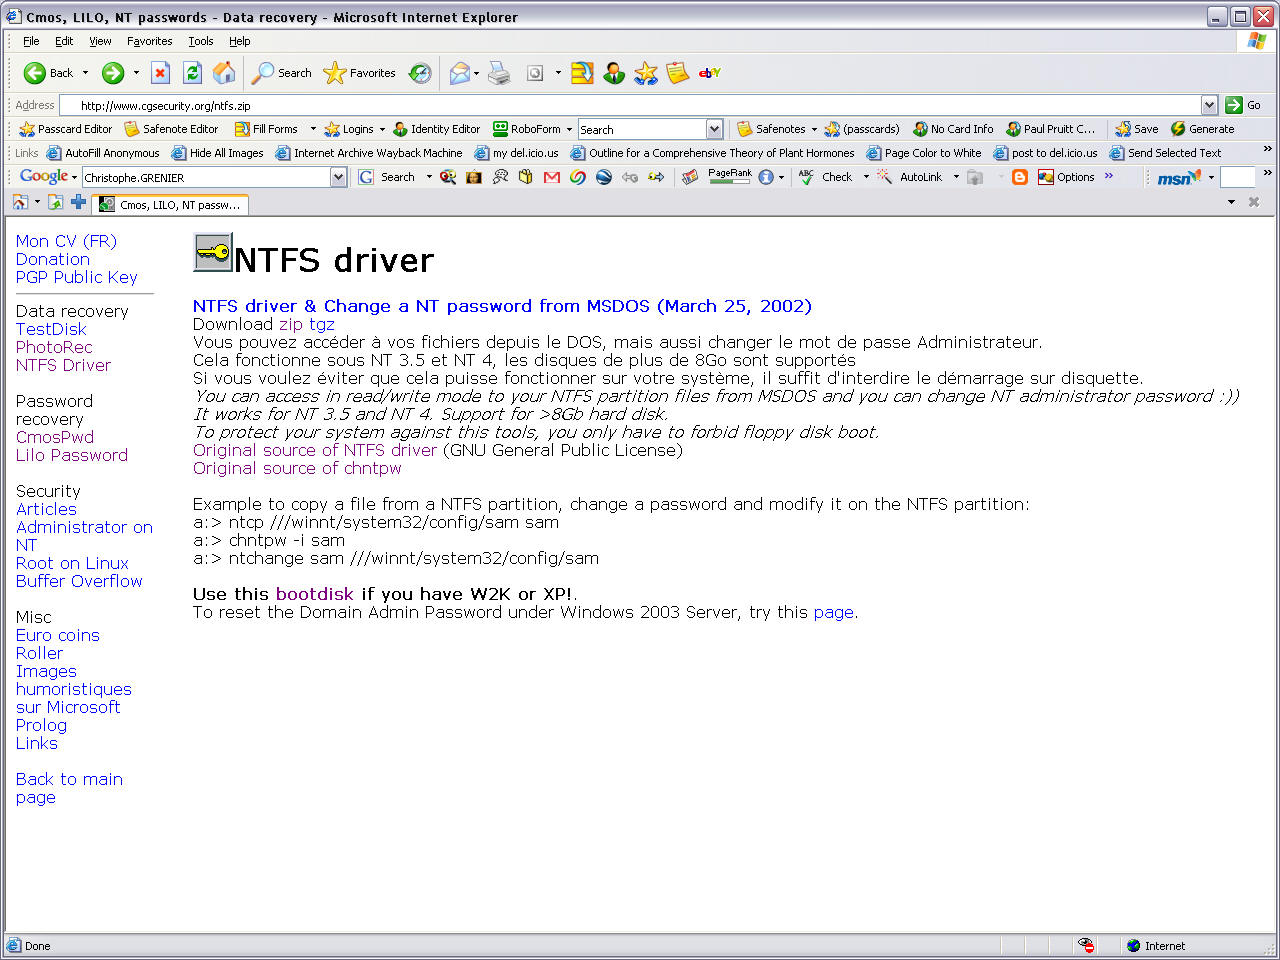Open the Safenotes dropdown in RoboForm toolbar
Viewport: 1280px width, 960px height.
(x=814, y=129)
